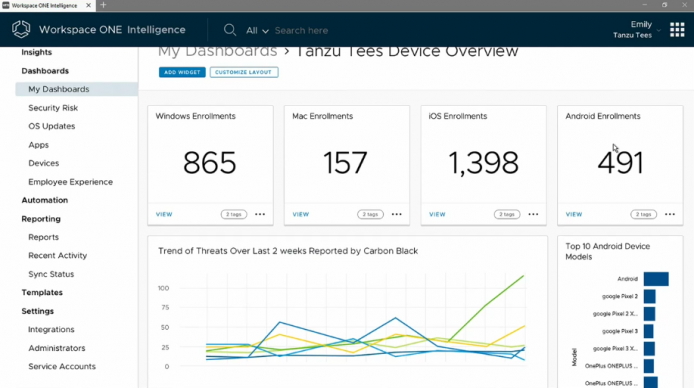
Task: Open the Integrations settings item
Action: (x=51, y=330)
